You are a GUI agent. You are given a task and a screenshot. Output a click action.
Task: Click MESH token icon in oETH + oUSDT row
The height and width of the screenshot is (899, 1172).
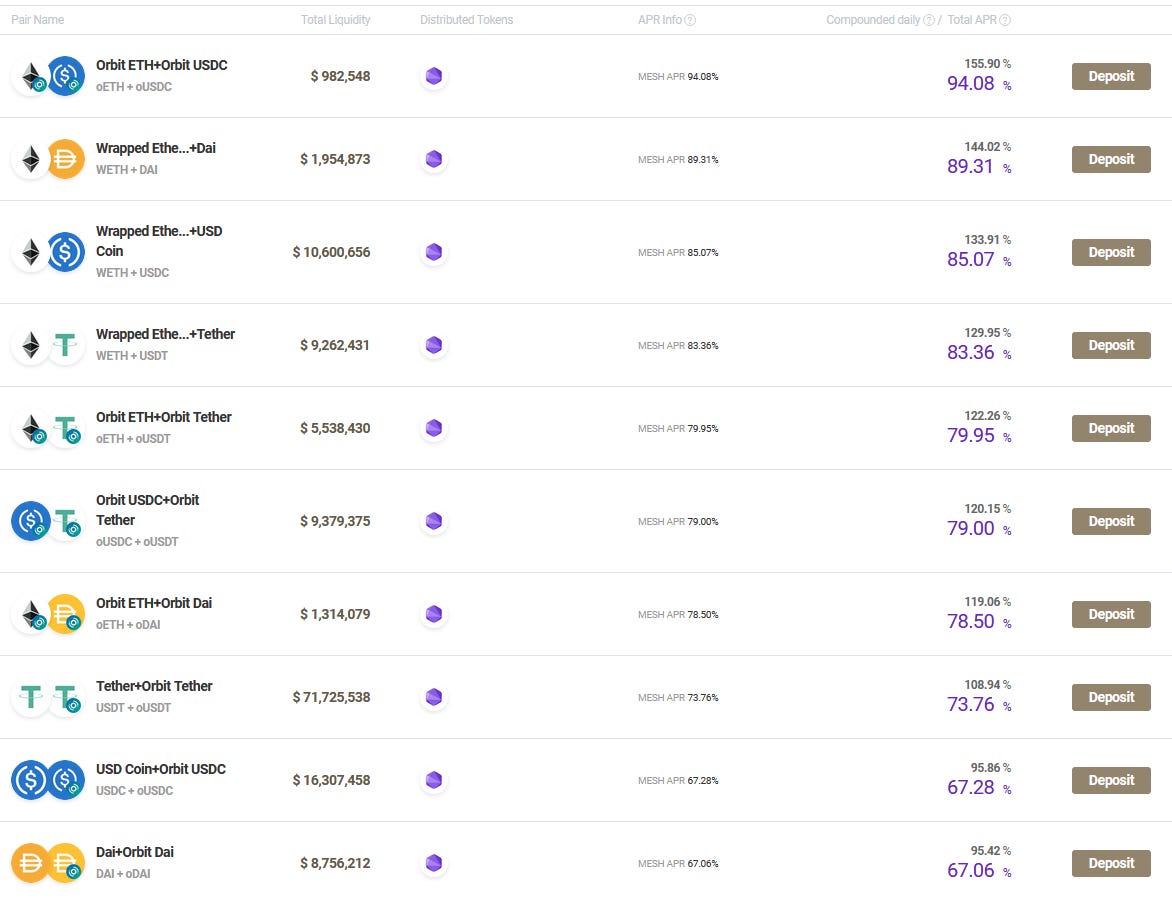pos(434,428)
